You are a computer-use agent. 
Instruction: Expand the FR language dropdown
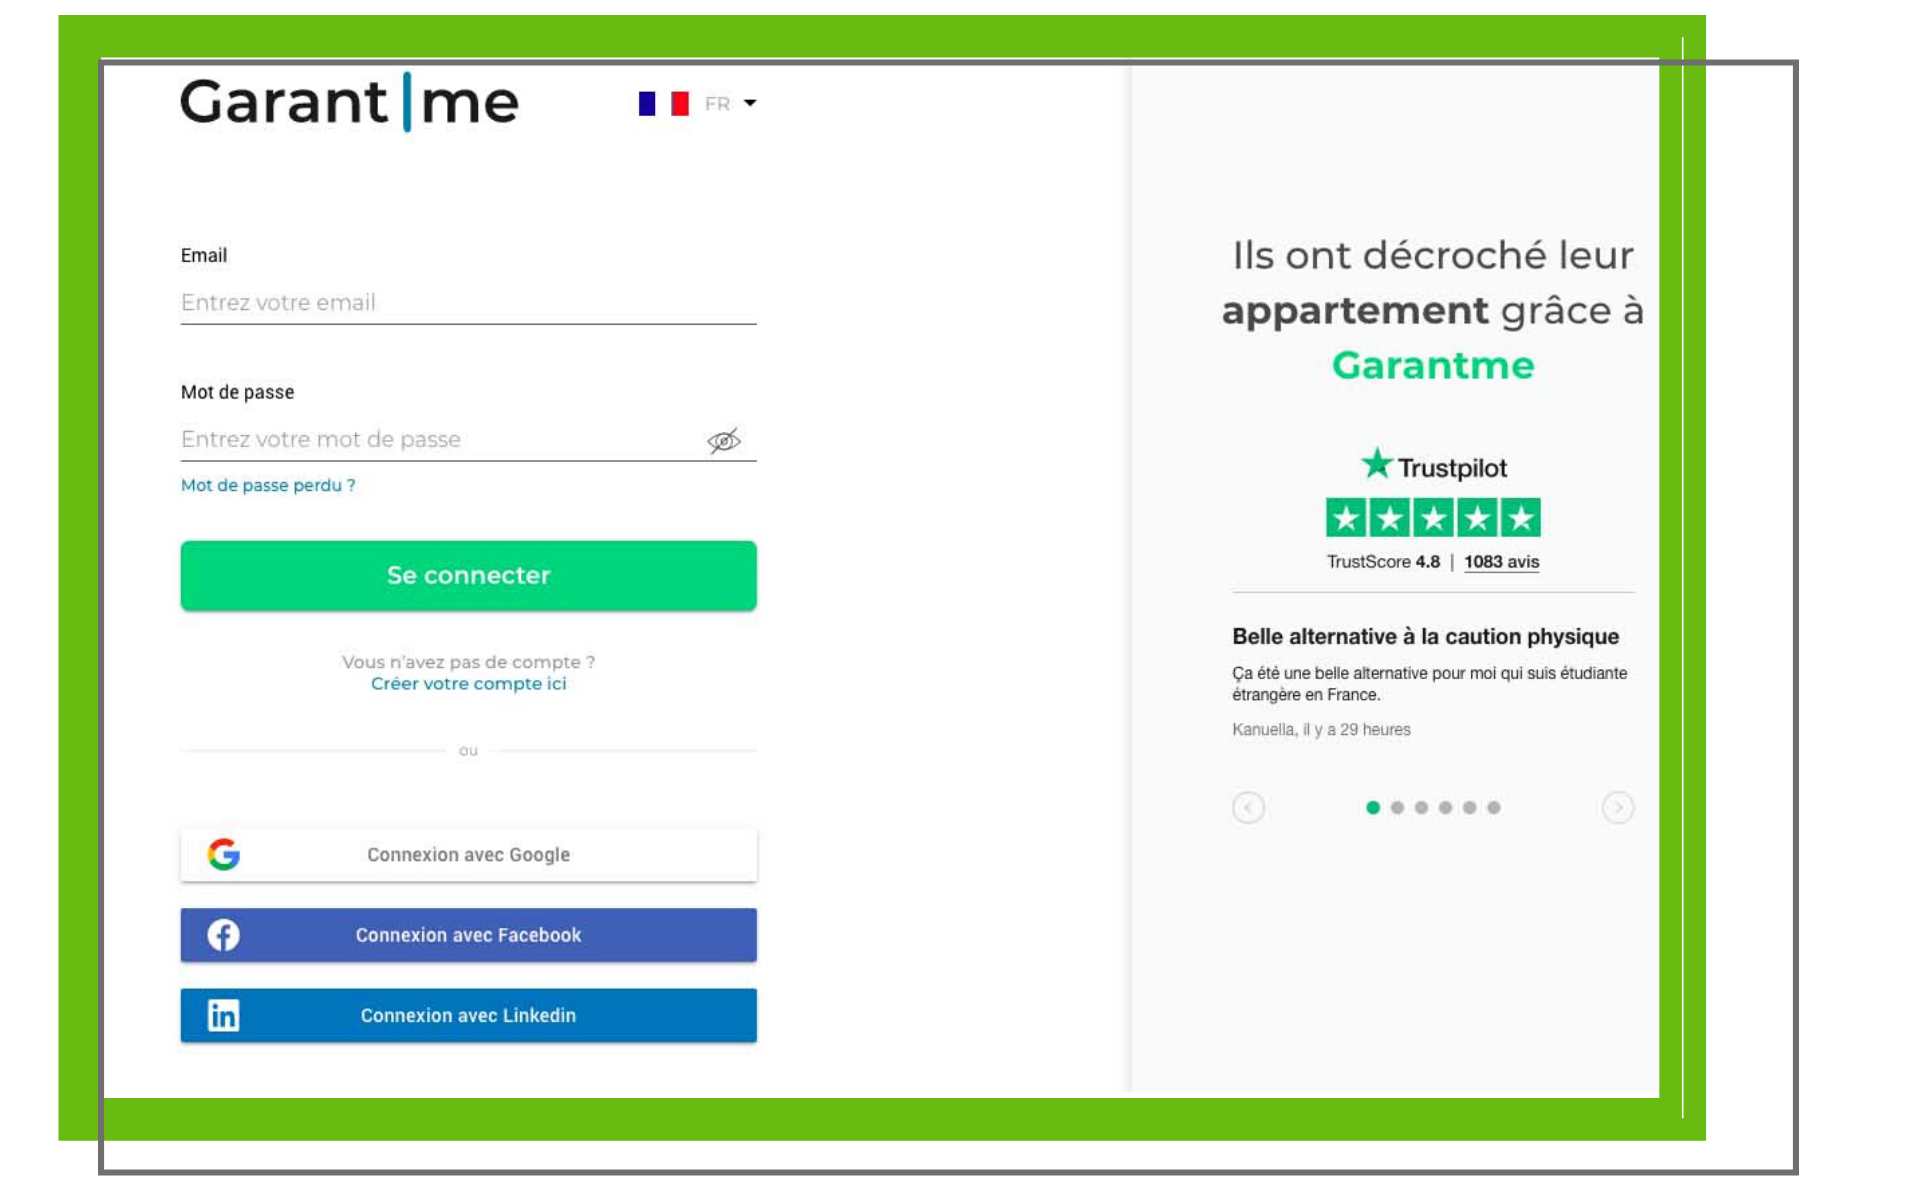pos(728,104)
